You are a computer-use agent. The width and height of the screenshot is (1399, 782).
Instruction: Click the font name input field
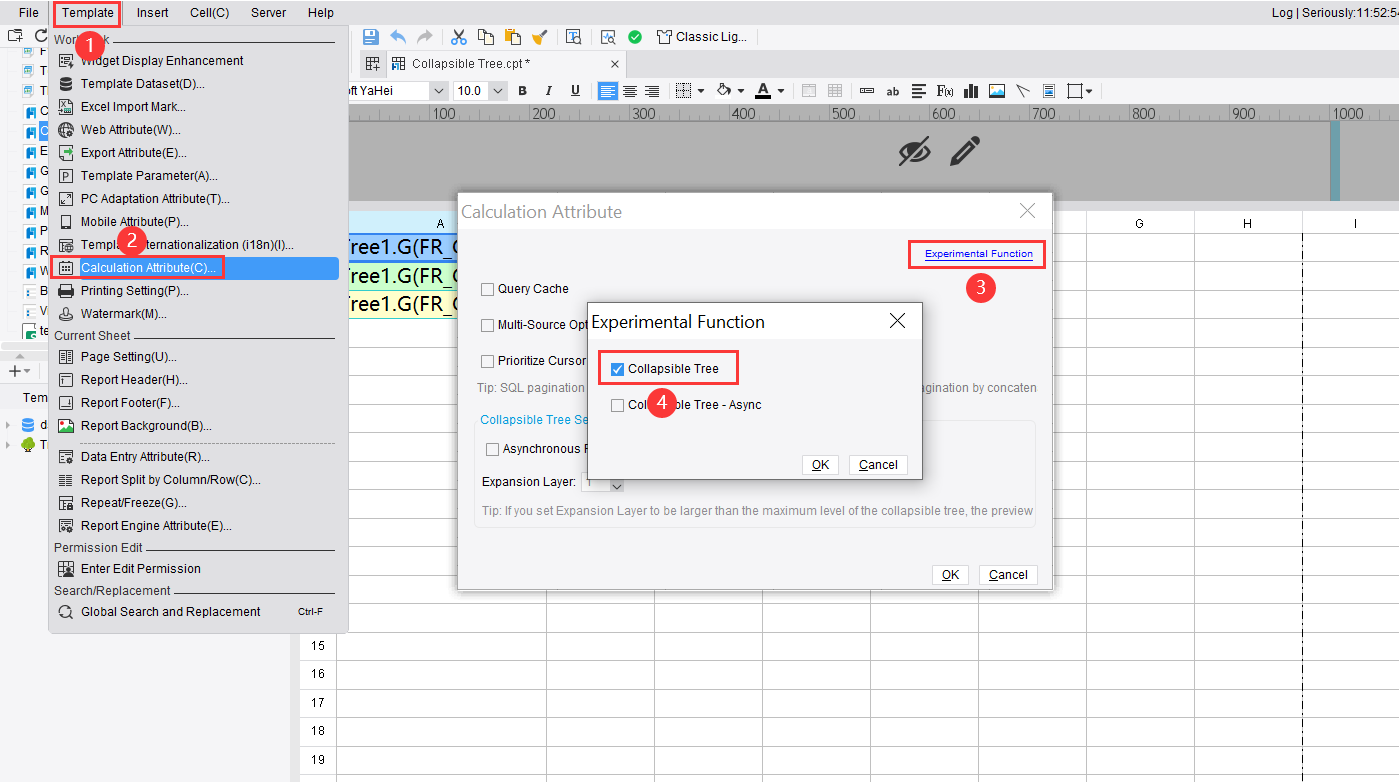coord(390,90)
